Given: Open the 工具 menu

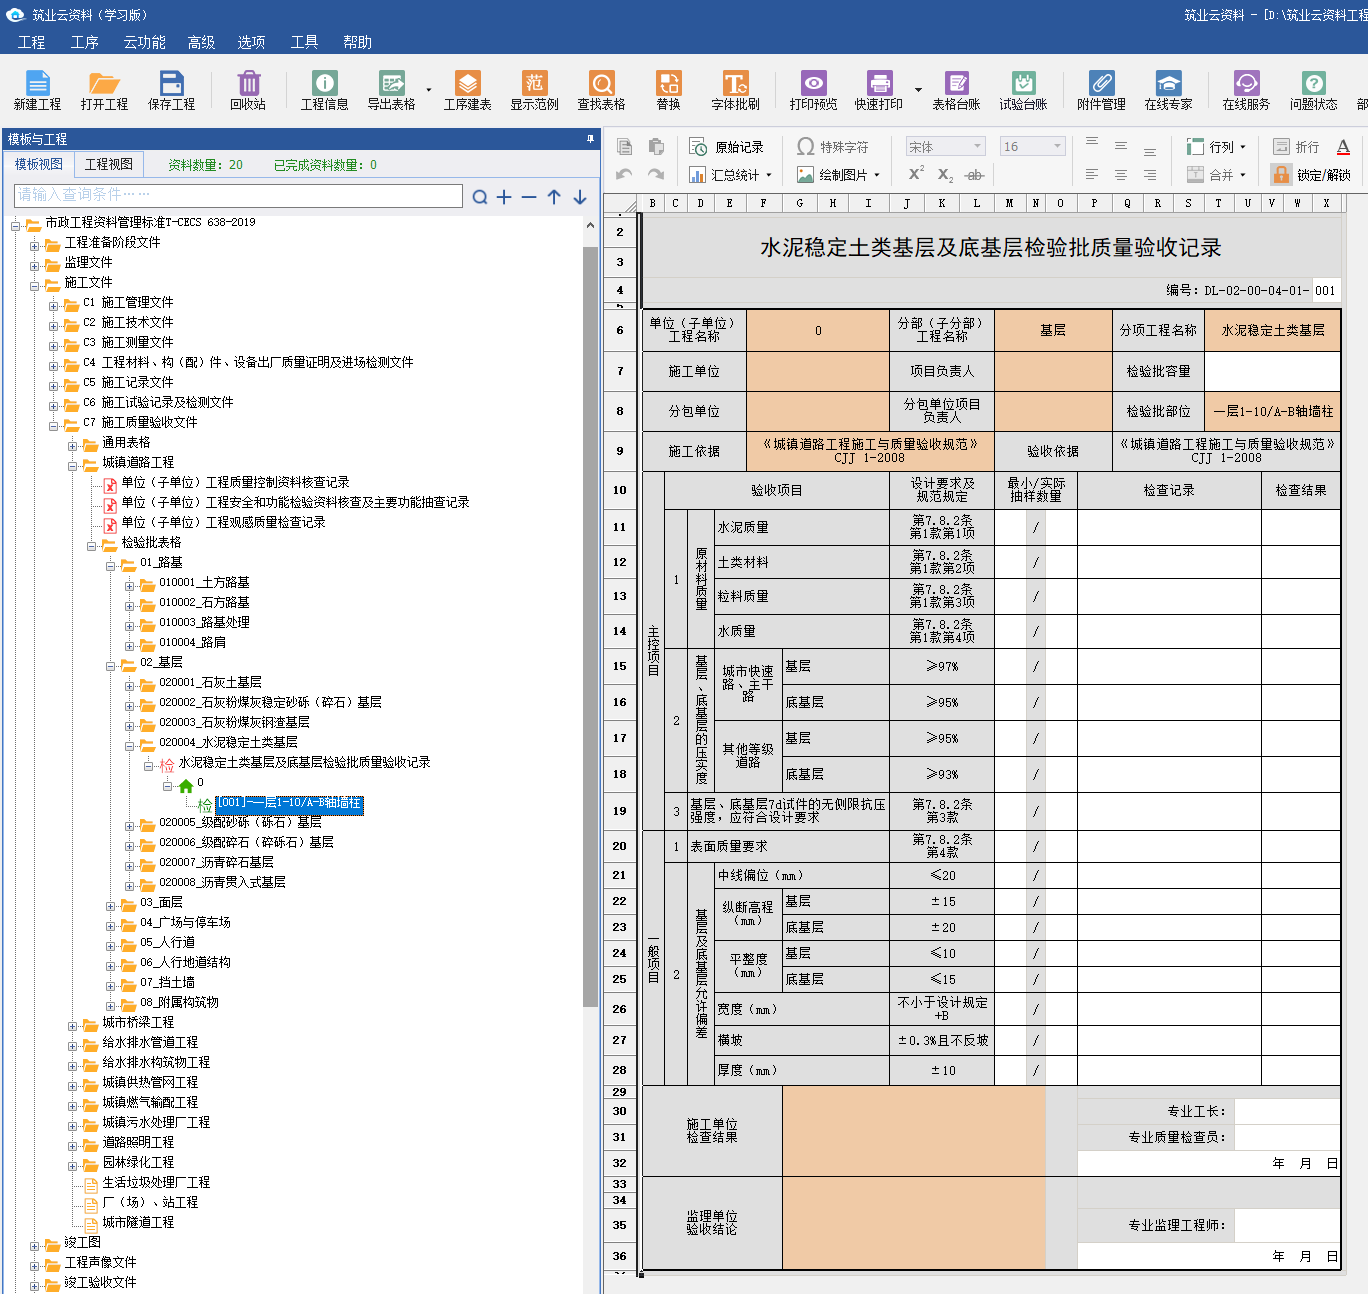Looking at the screenshot, I should pos(305,42).
